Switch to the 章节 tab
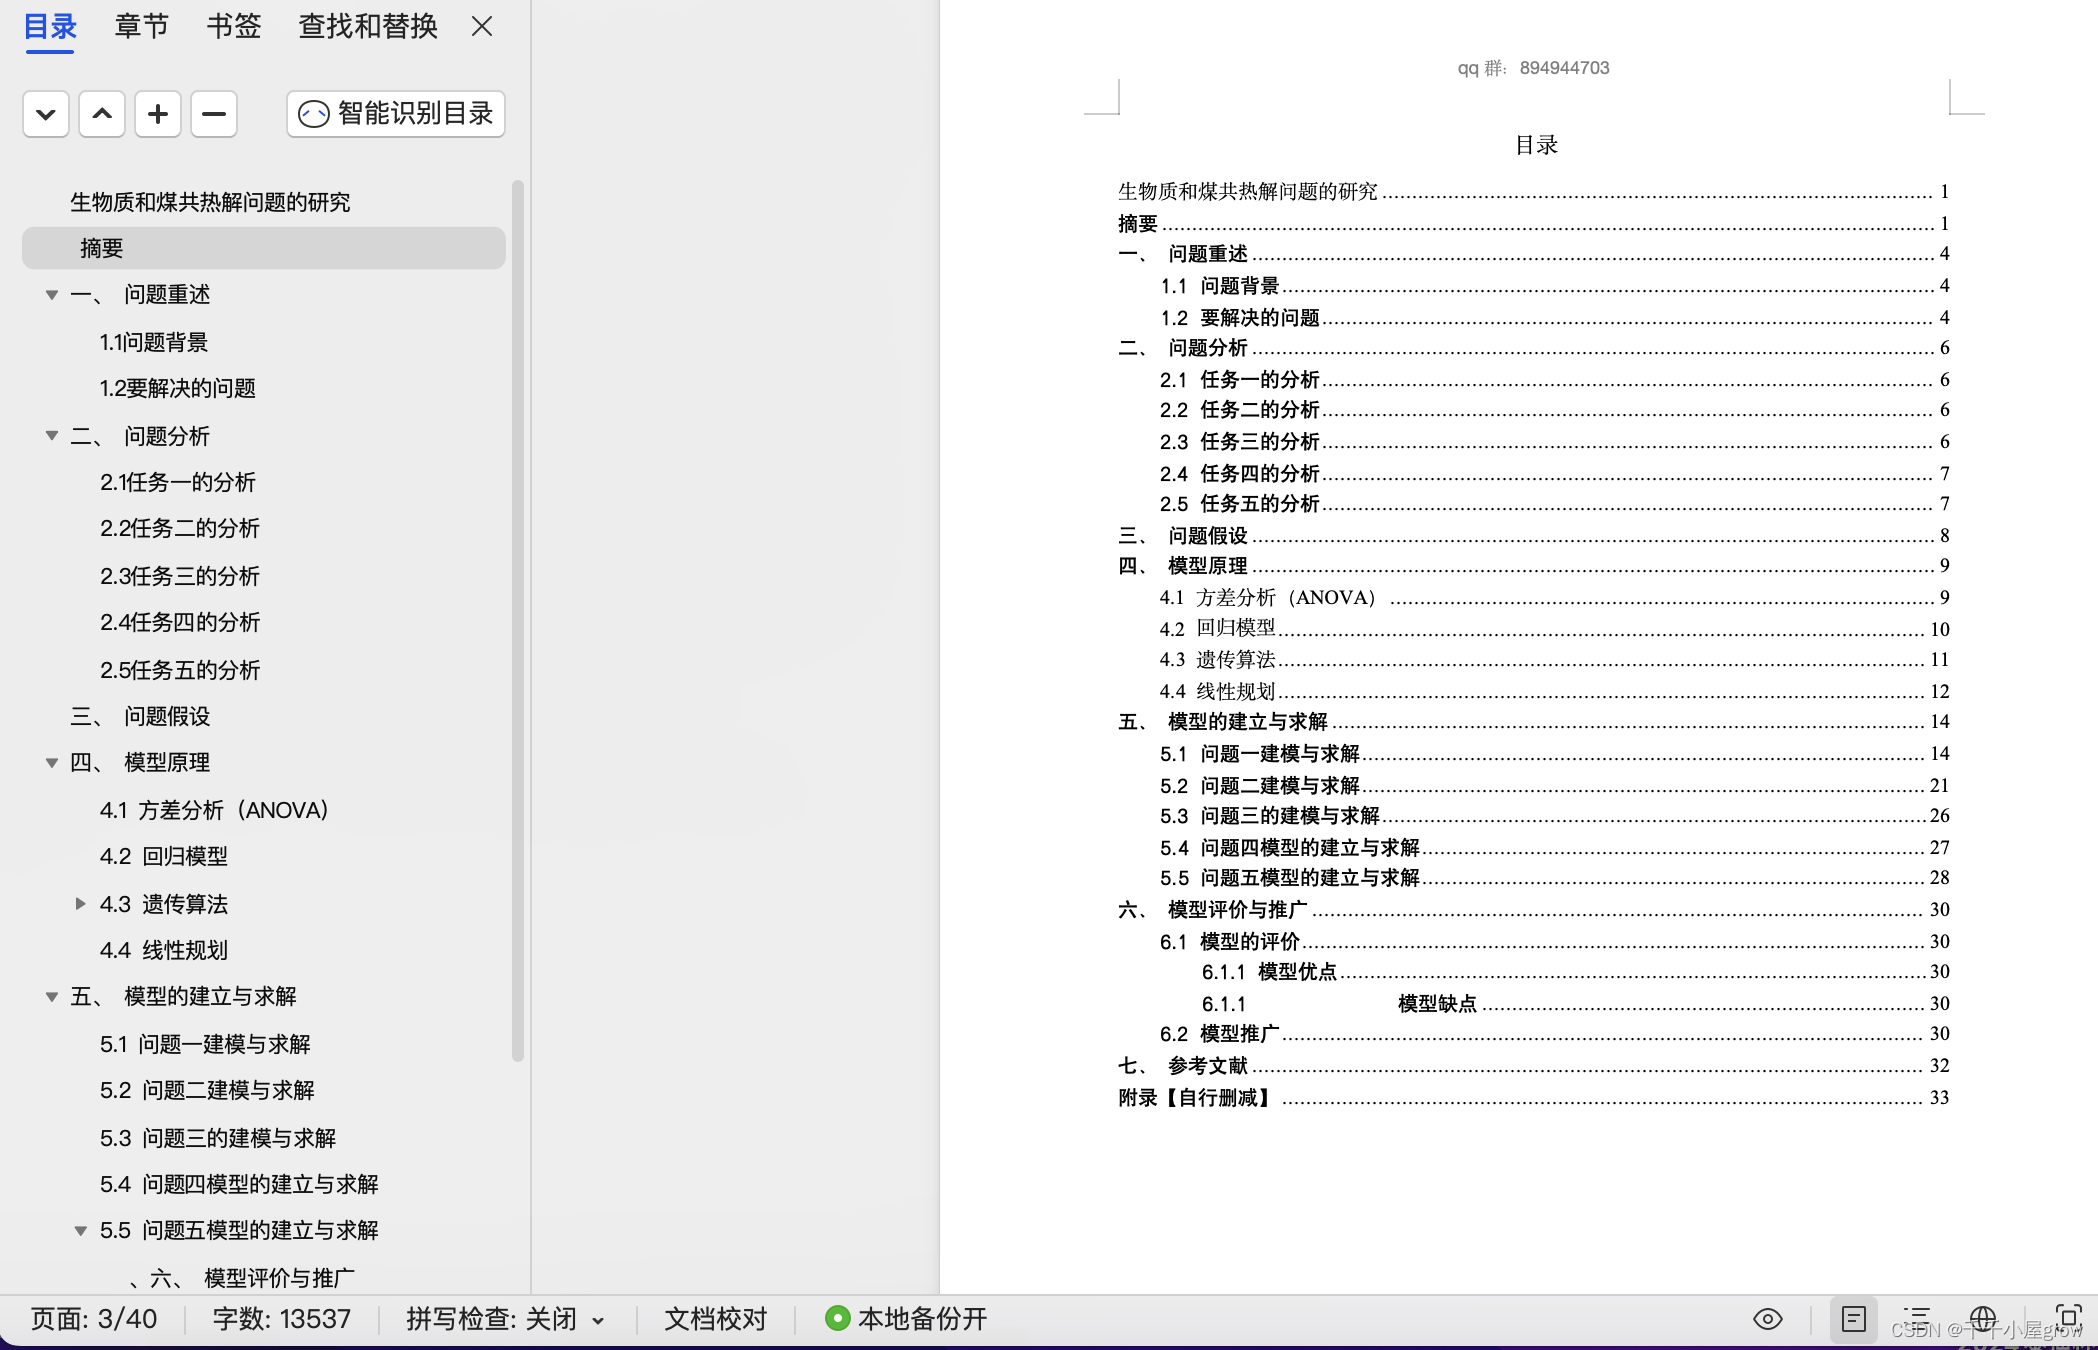This screenshot has height=1350, width=2098. pyautogui.click(x=142, y=26)
